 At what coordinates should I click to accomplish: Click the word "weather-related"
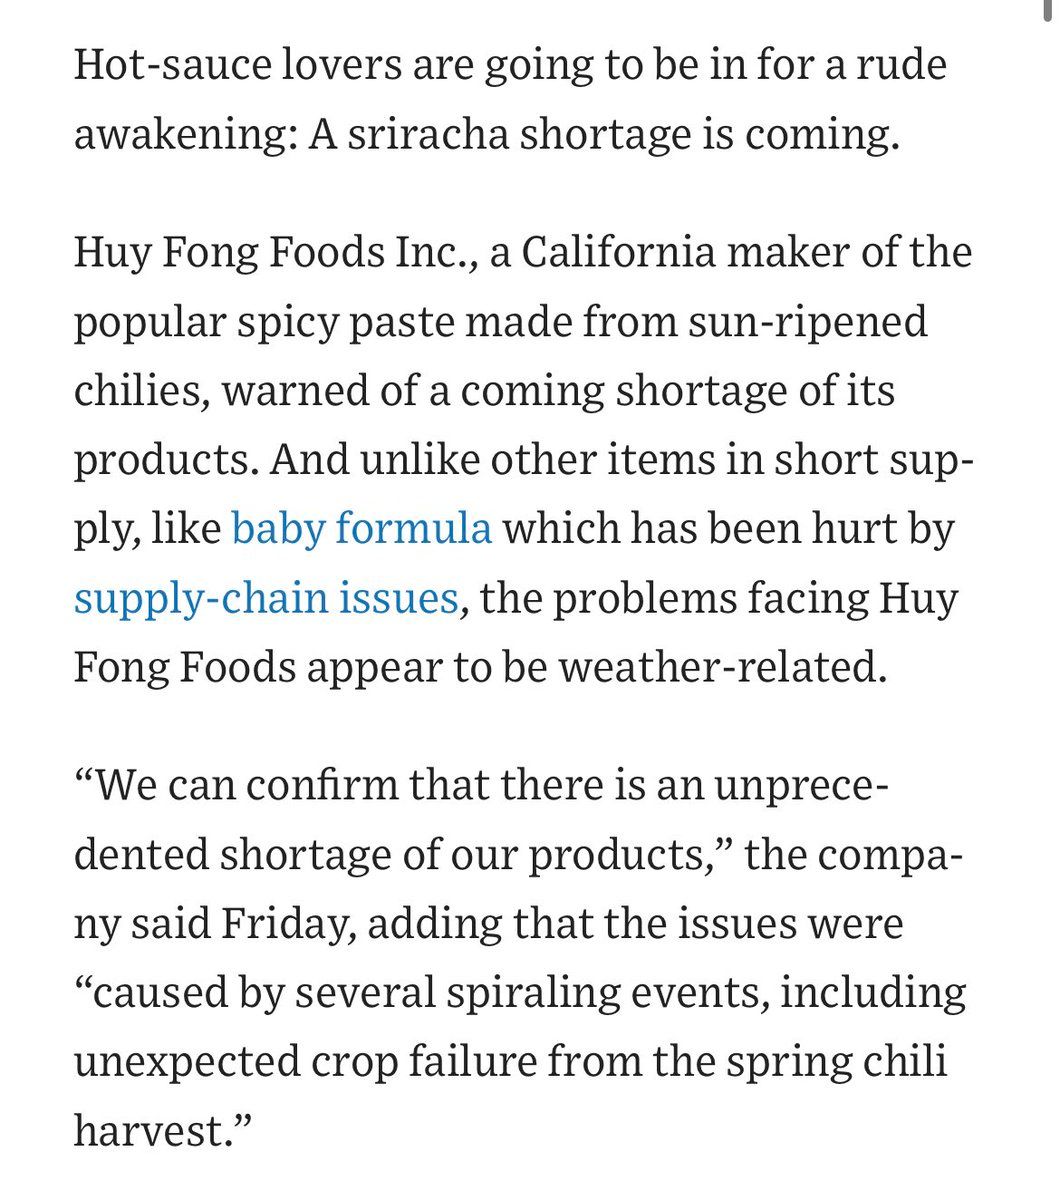721,666
